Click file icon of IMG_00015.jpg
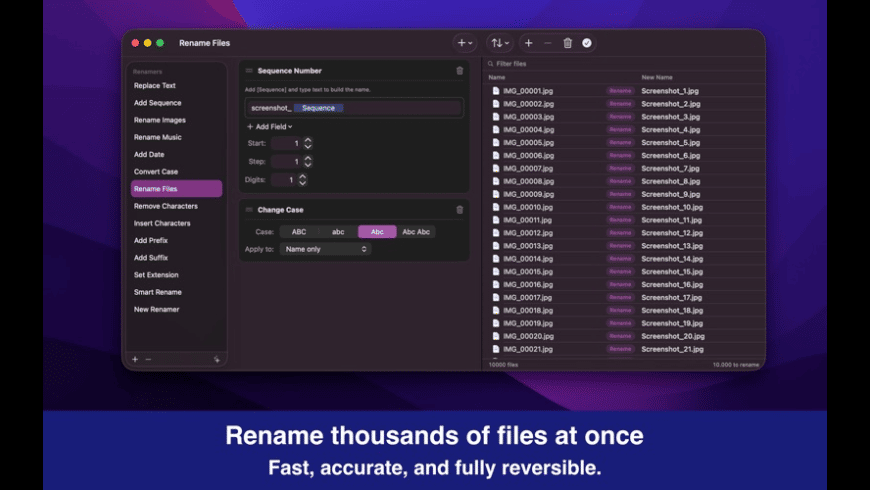 click(x=496, y=271)
